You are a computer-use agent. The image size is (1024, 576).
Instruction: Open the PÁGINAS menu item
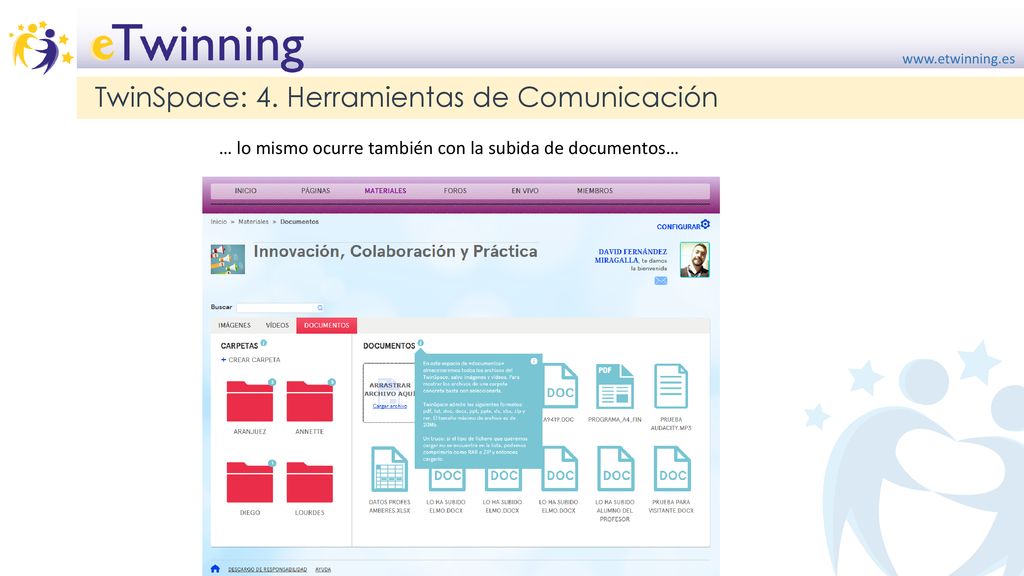tap(315, 191)
